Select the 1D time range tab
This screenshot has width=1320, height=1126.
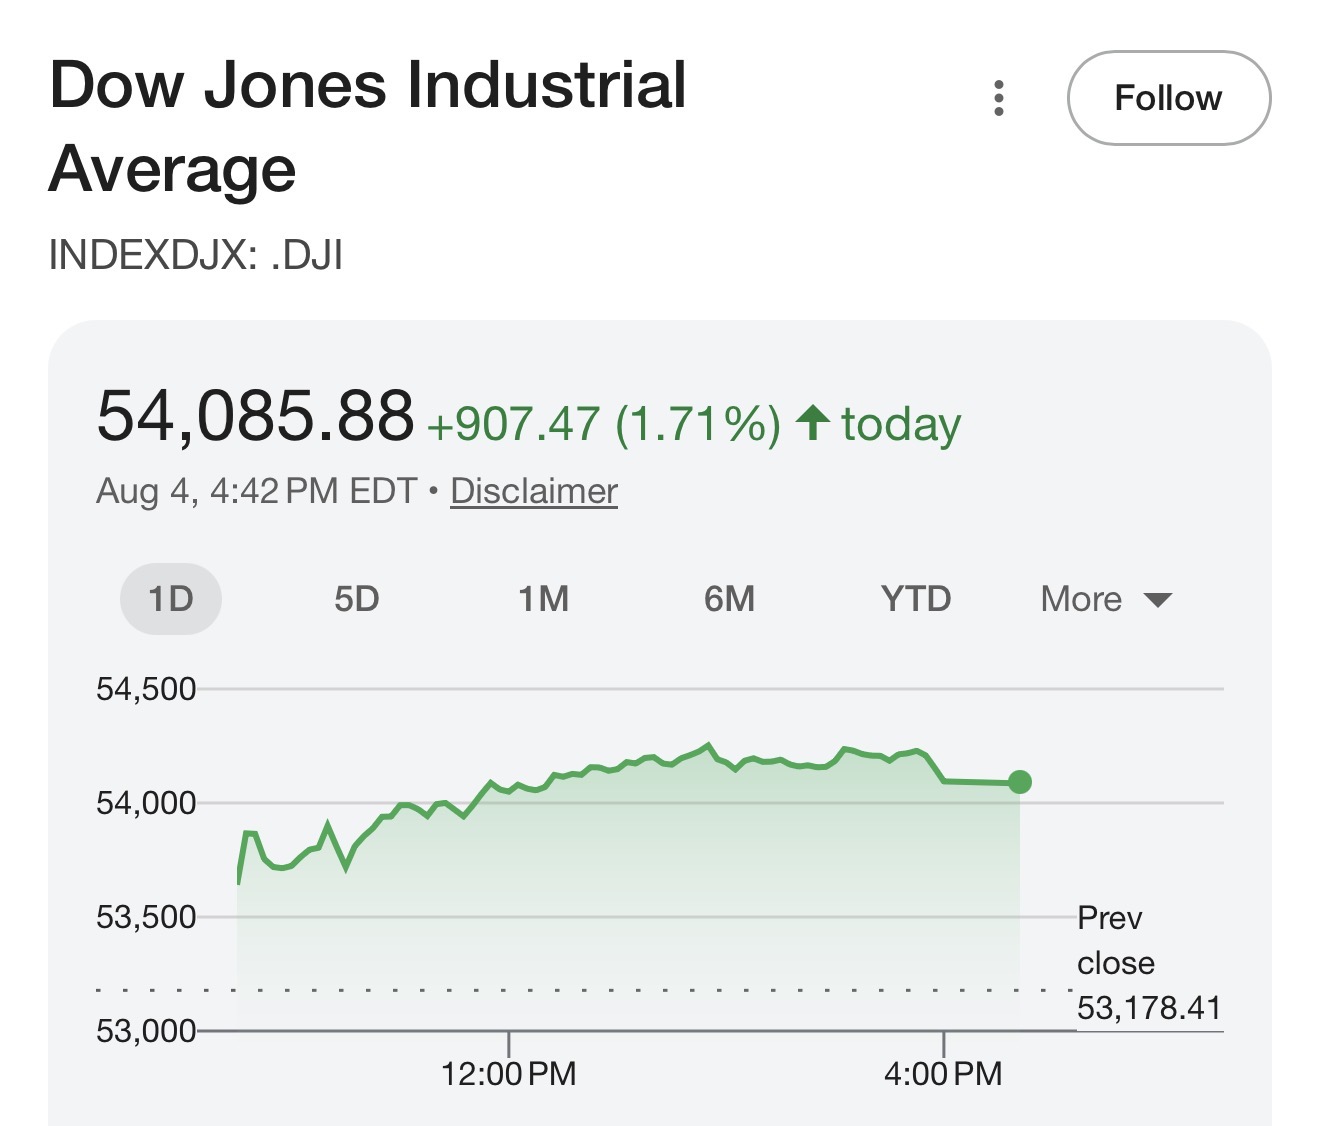[171, 599]
